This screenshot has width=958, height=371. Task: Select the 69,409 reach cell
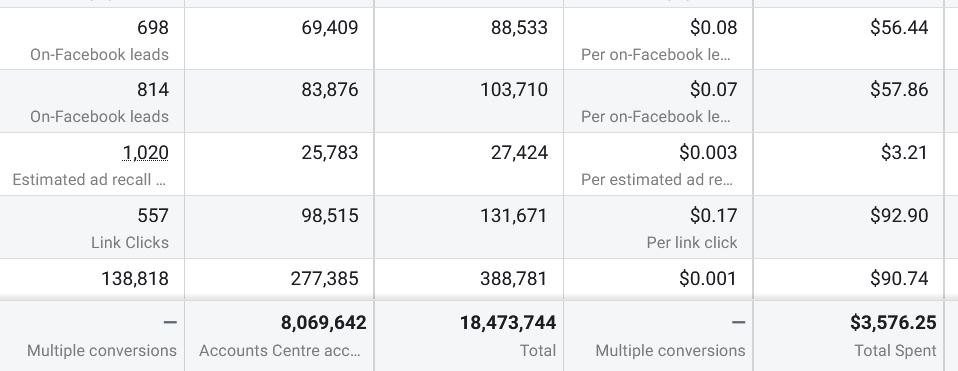[279, 39]
